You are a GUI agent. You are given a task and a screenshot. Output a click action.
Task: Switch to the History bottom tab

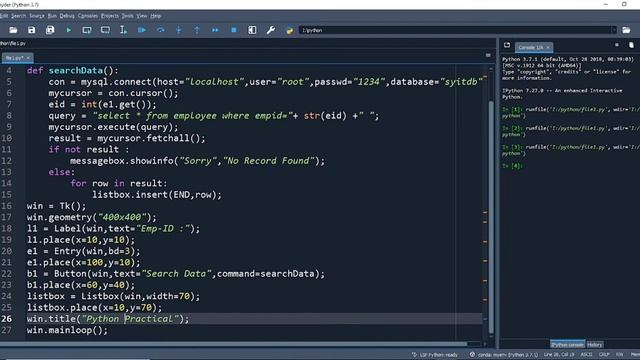[x=595, y=345]
